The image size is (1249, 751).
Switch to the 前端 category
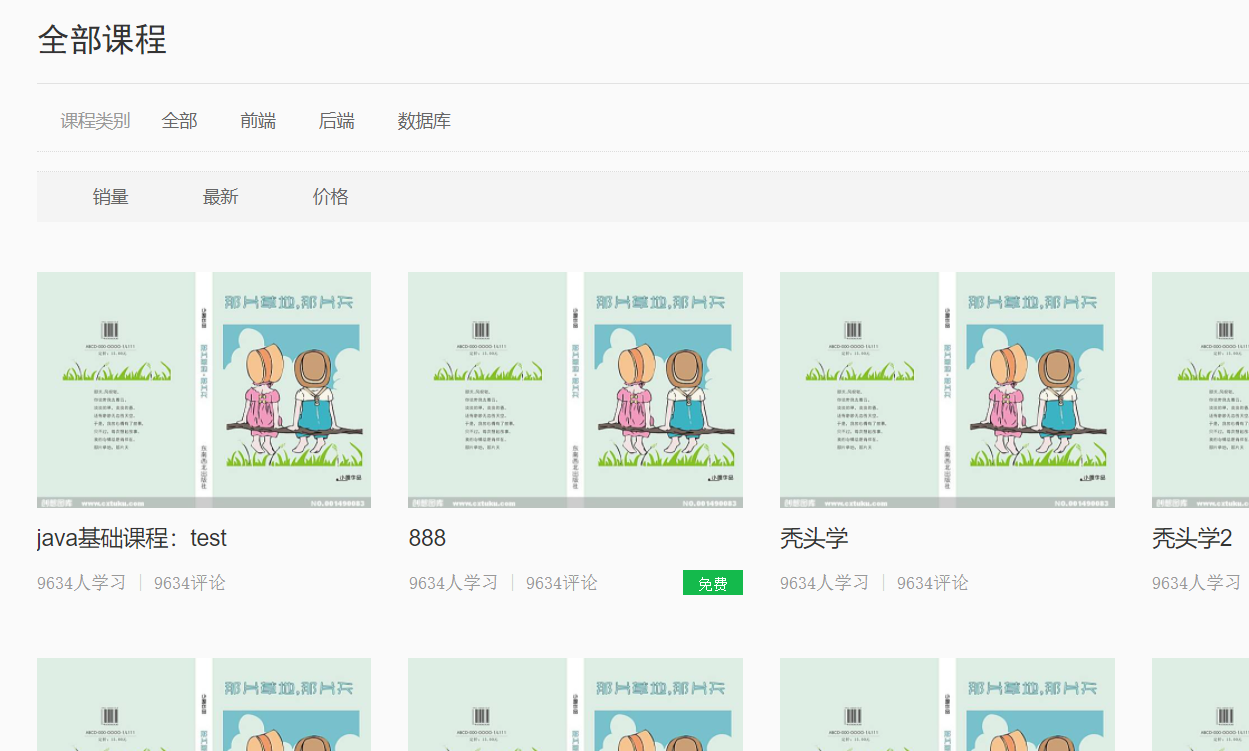click(258, 120)
